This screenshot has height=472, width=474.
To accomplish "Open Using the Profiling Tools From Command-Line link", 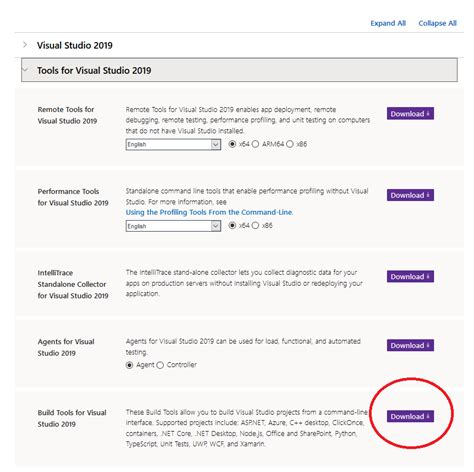I will [209, 212].
